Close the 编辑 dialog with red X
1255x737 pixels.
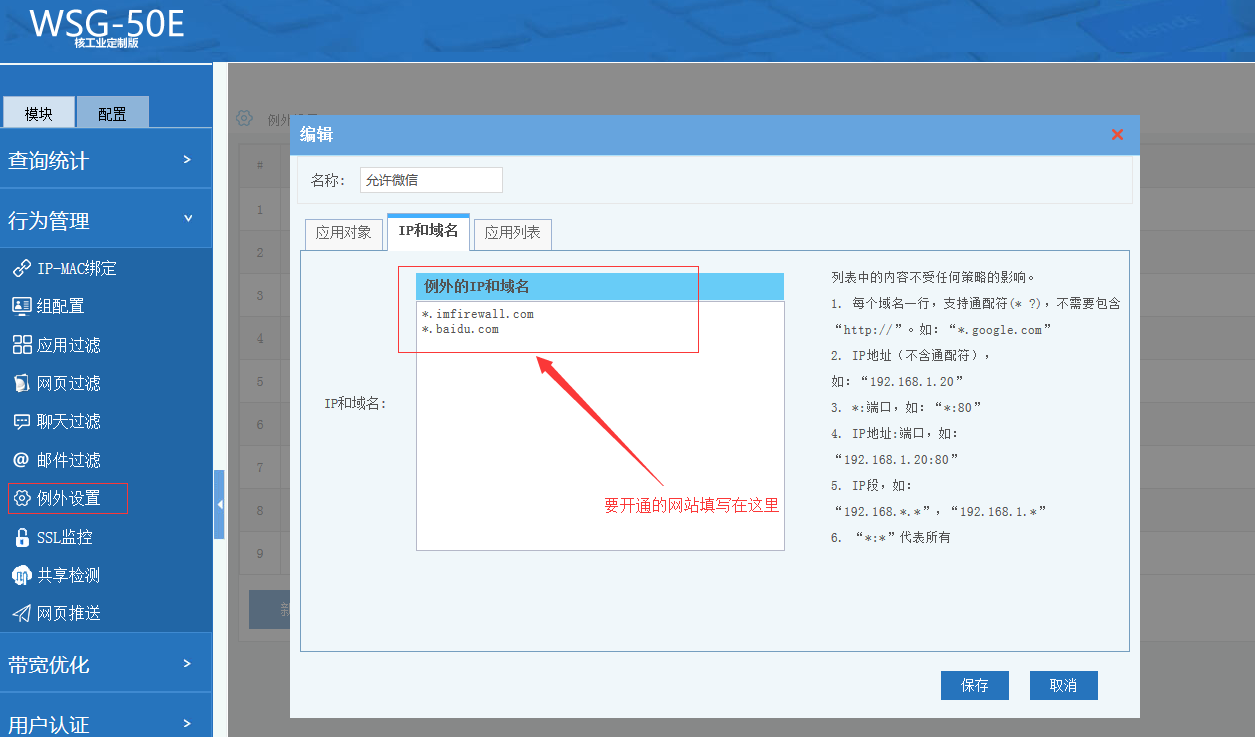click(1117, 135)
